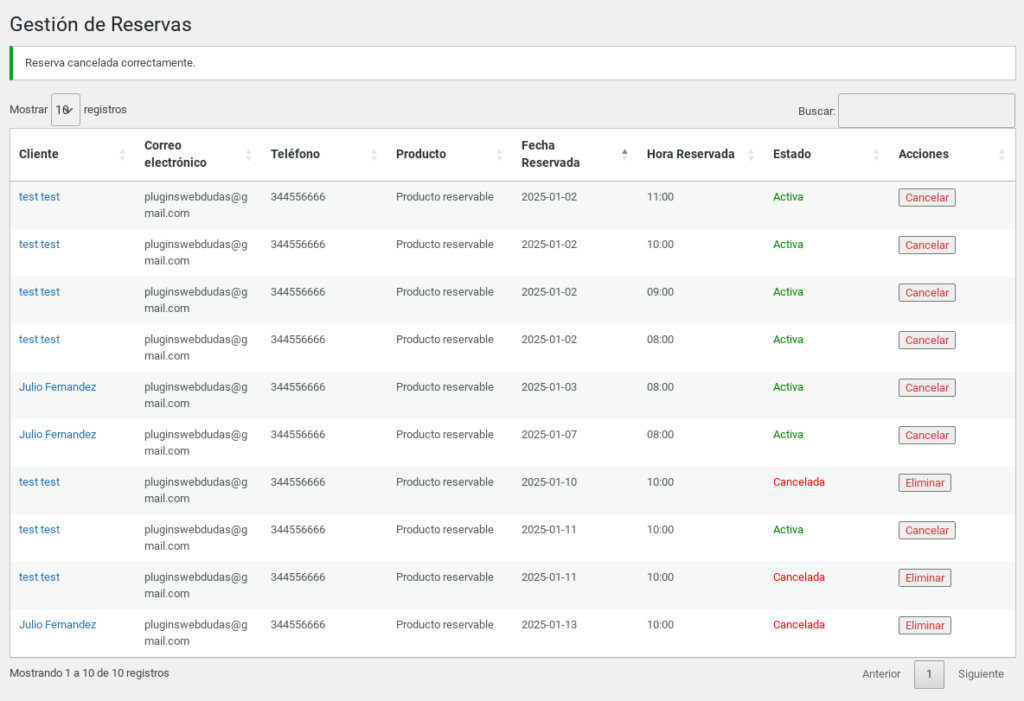The height and width of the screenshot is (701, 1024).
Task: Go to Anterior page
Action: pyautogui.click(x=881, y=674)
